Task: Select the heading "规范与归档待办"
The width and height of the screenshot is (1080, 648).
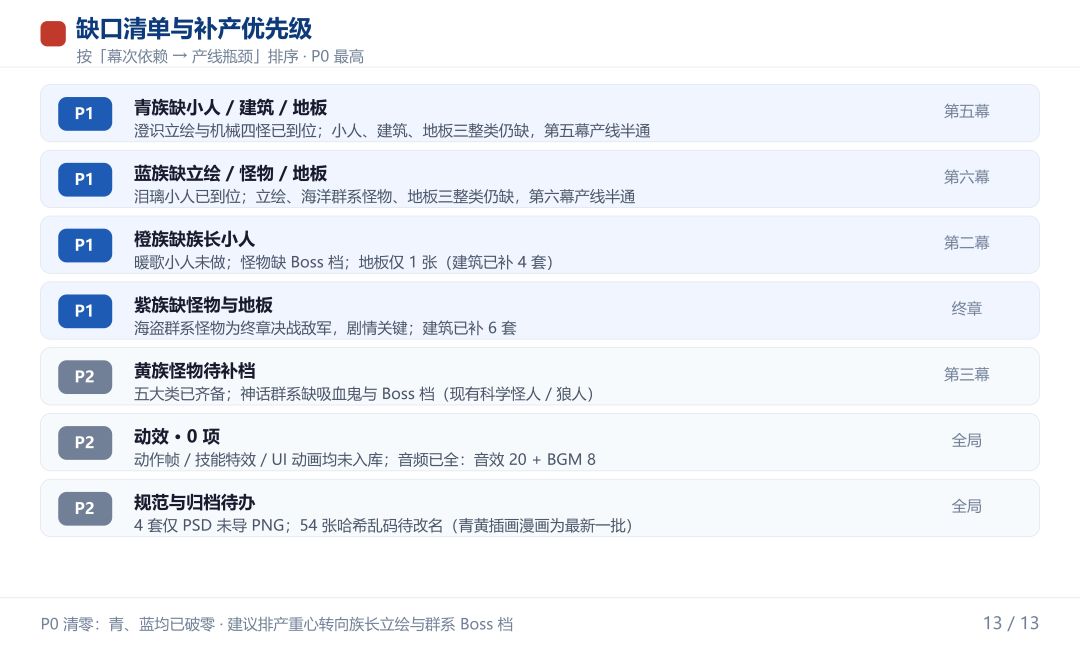Action: (x=194, y=503)
